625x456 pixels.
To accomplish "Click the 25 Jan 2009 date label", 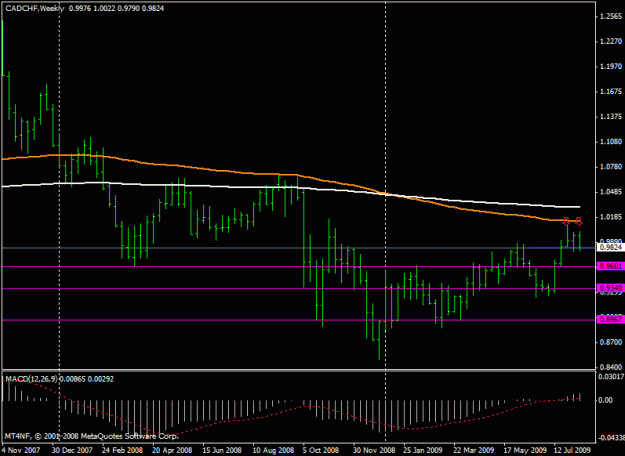I will coord(424,450).
